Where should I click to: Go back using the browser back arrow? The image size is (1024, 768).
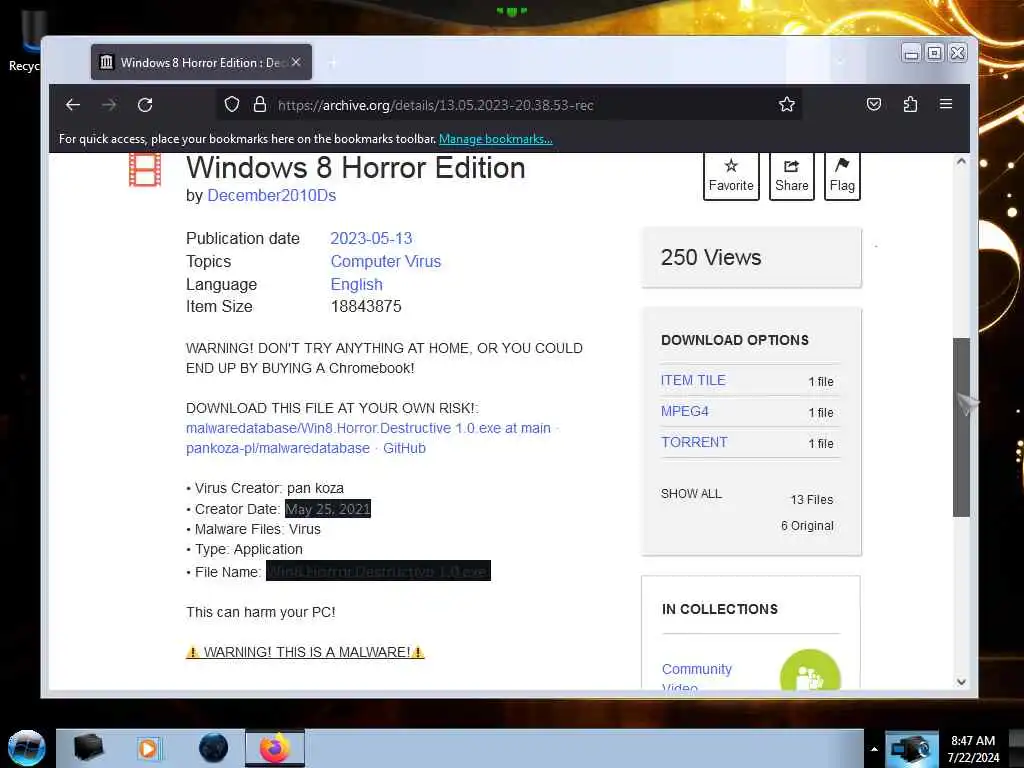coord(72,104)
